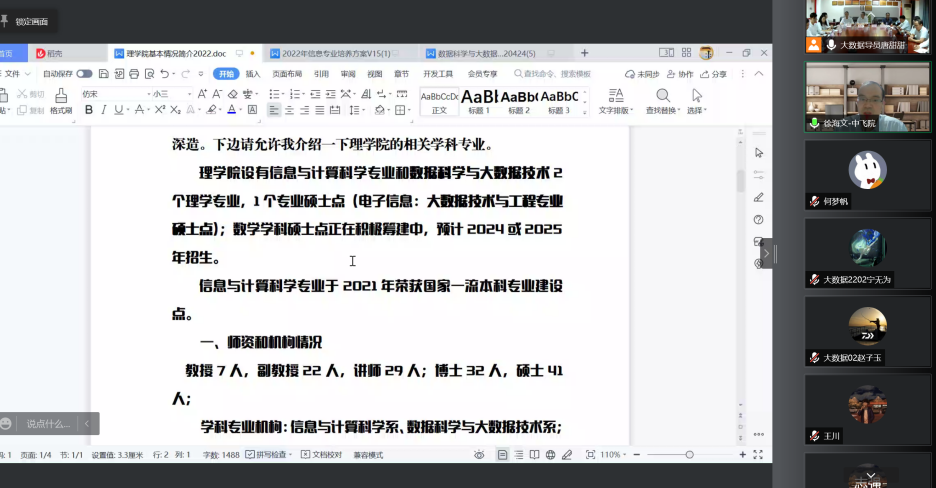Click the search commands (查找命令) field
This screenshot has width=936, height=488.
coord(553,74)
